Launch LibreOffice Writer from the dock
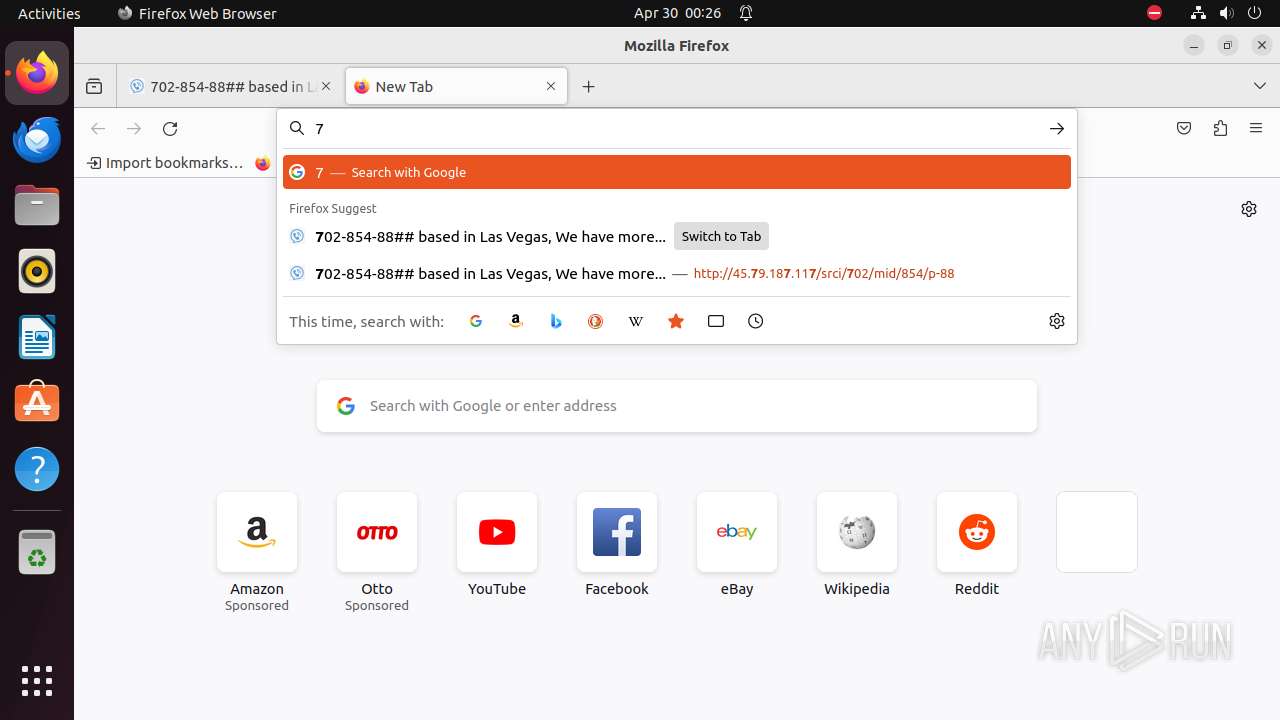Image resolution: width=1280 pixels, height=720 pixels. click(37, 337)
